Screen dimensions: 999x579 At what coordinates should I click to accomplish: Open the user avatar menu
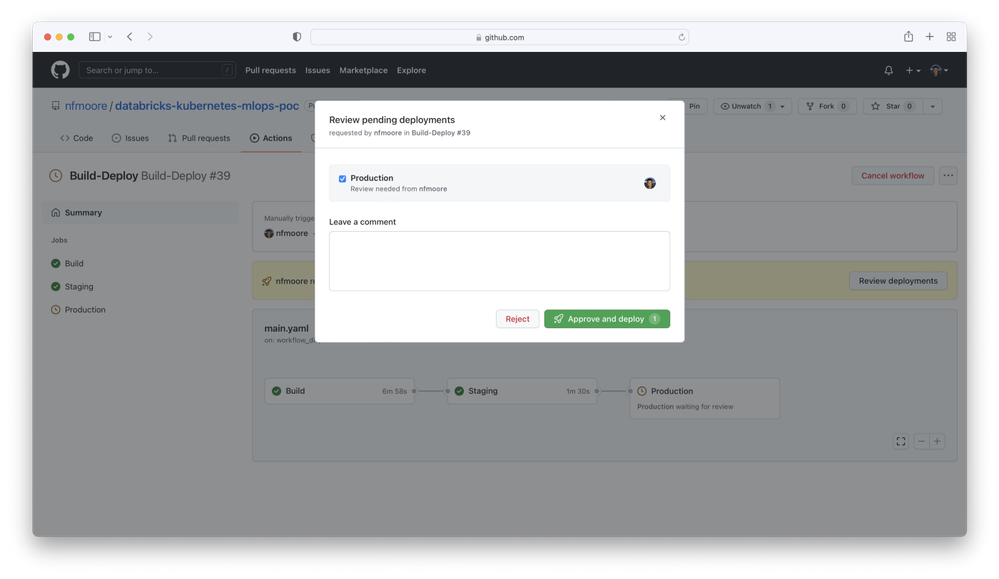tap(938, 70)
